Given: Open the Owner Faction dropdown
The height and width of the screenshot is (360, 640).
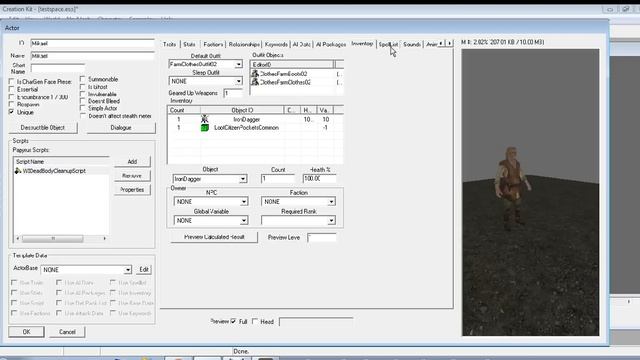Looking at the screenshot, I should 331,202.
